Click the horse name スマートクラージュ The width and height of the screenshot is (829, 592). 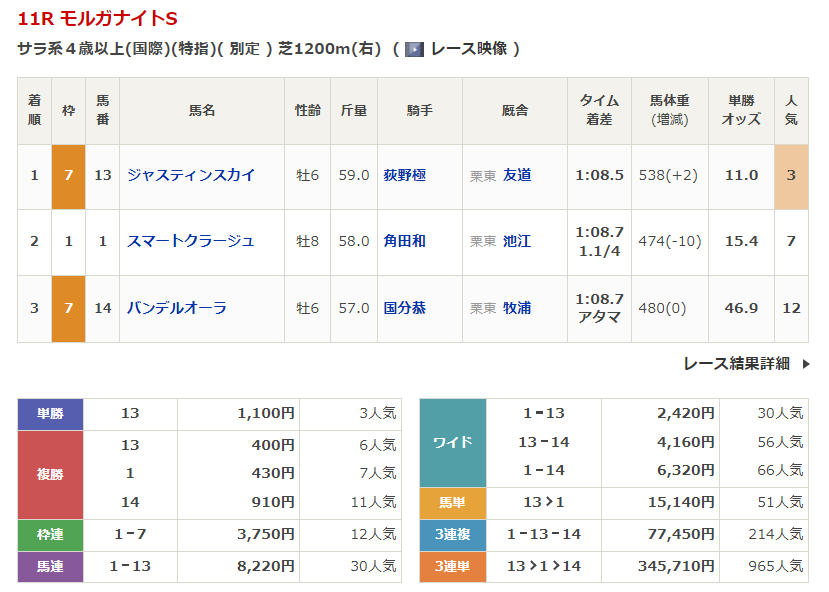point(191,241)
